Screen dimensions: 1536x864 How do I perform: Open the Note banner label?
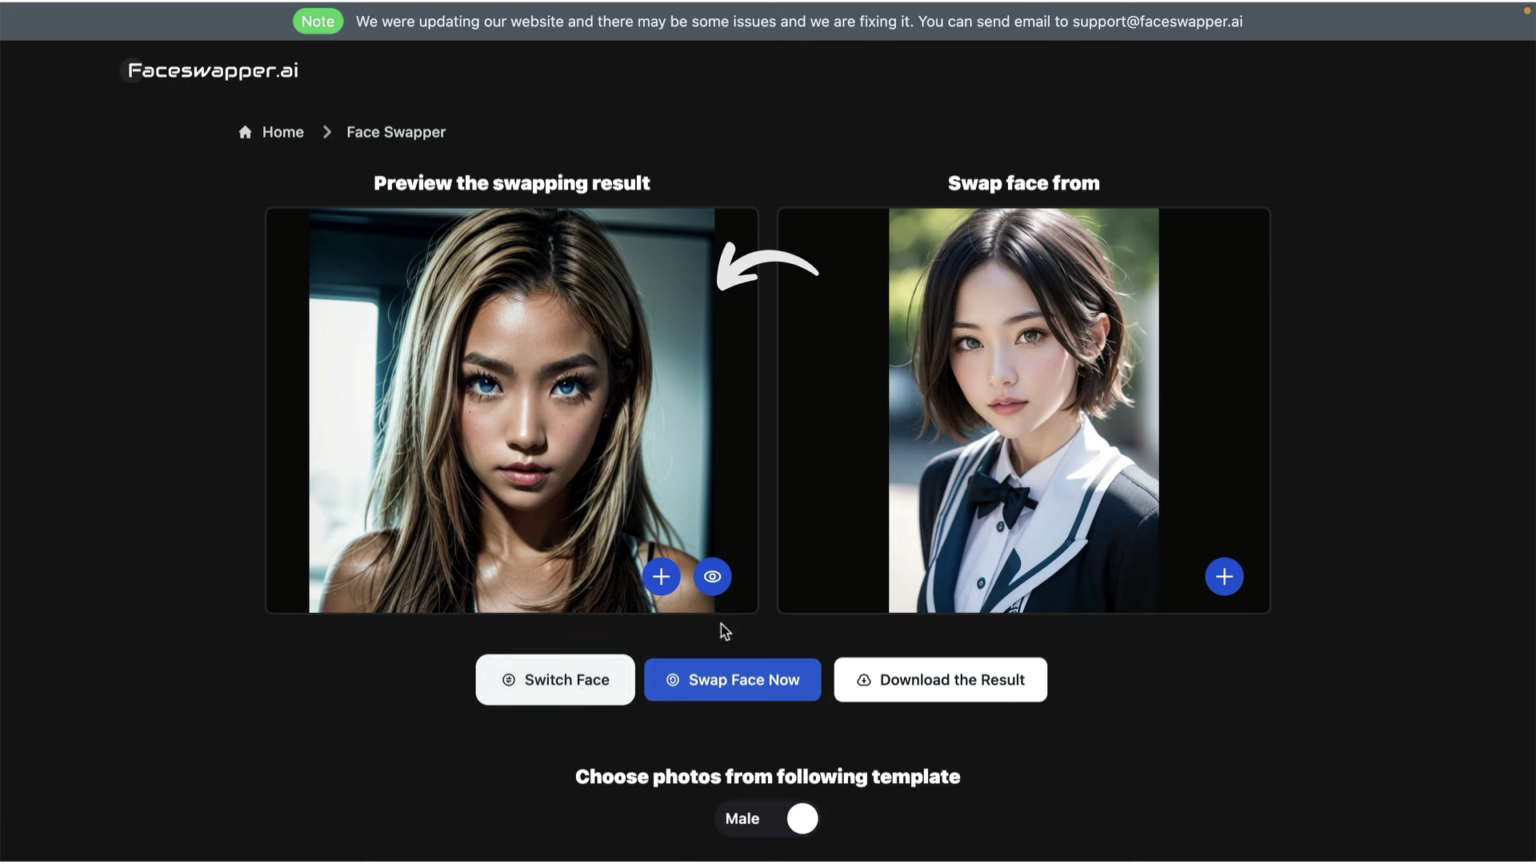(x=318, y=20)
